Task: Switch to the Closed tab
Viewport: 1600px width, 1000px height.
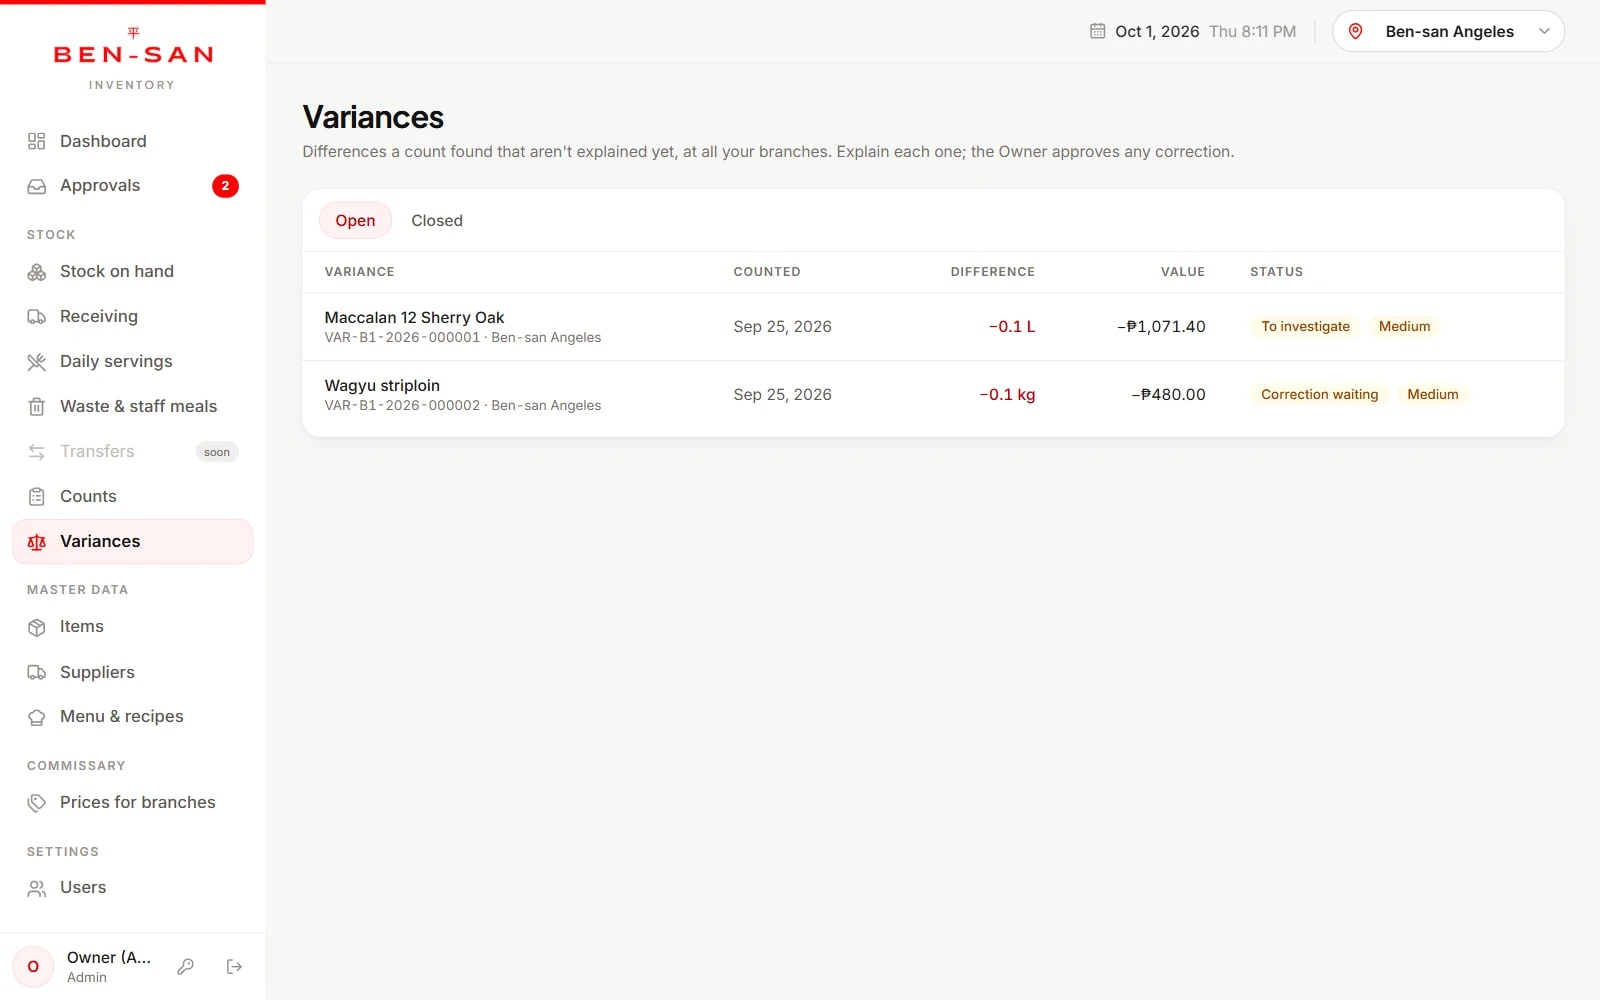Action: 437,221
